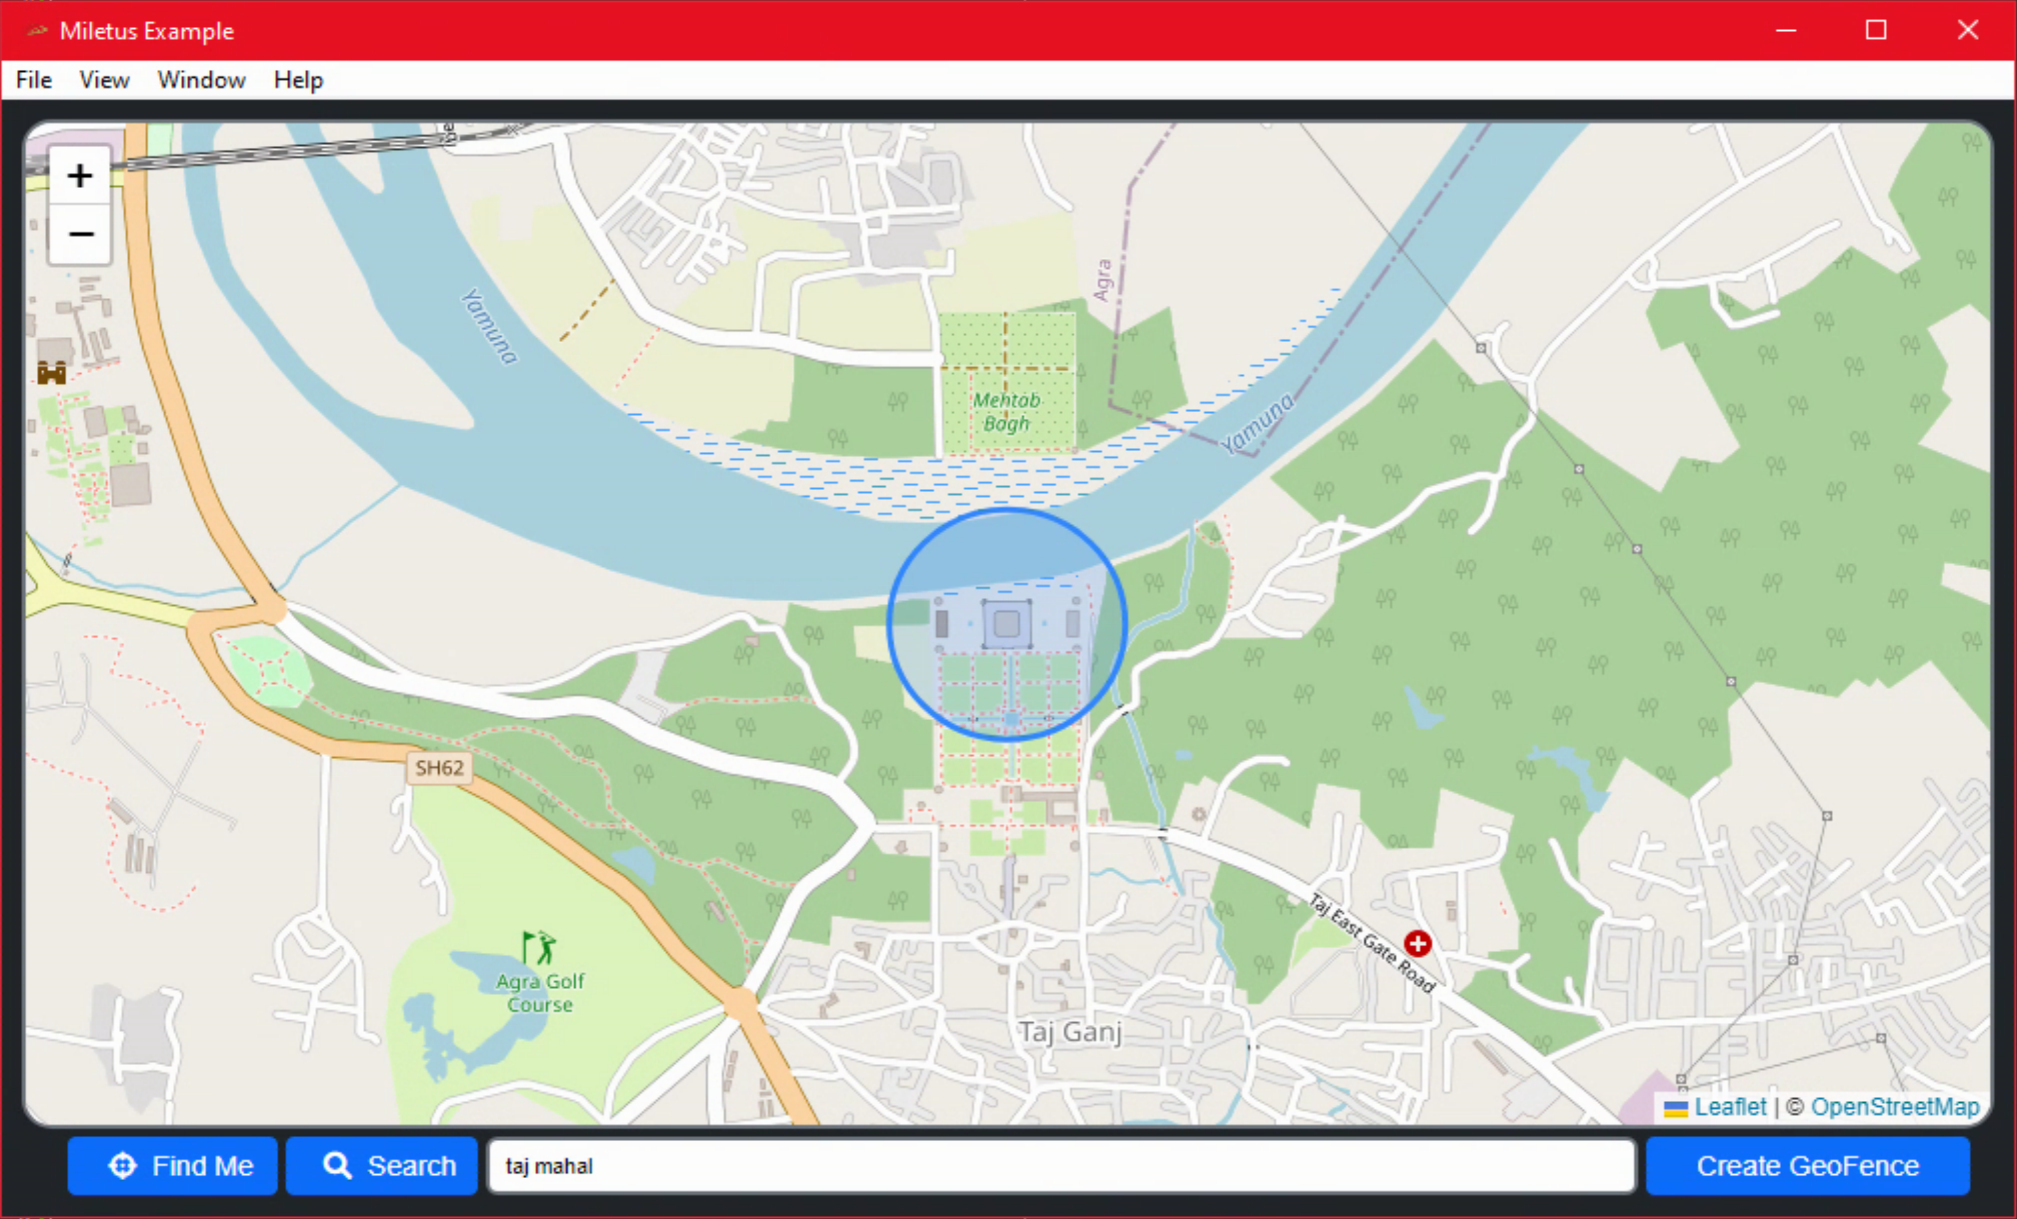Expand map zoom level control
This screenshot has height=1219, width=2017.
tap(78, 173)
